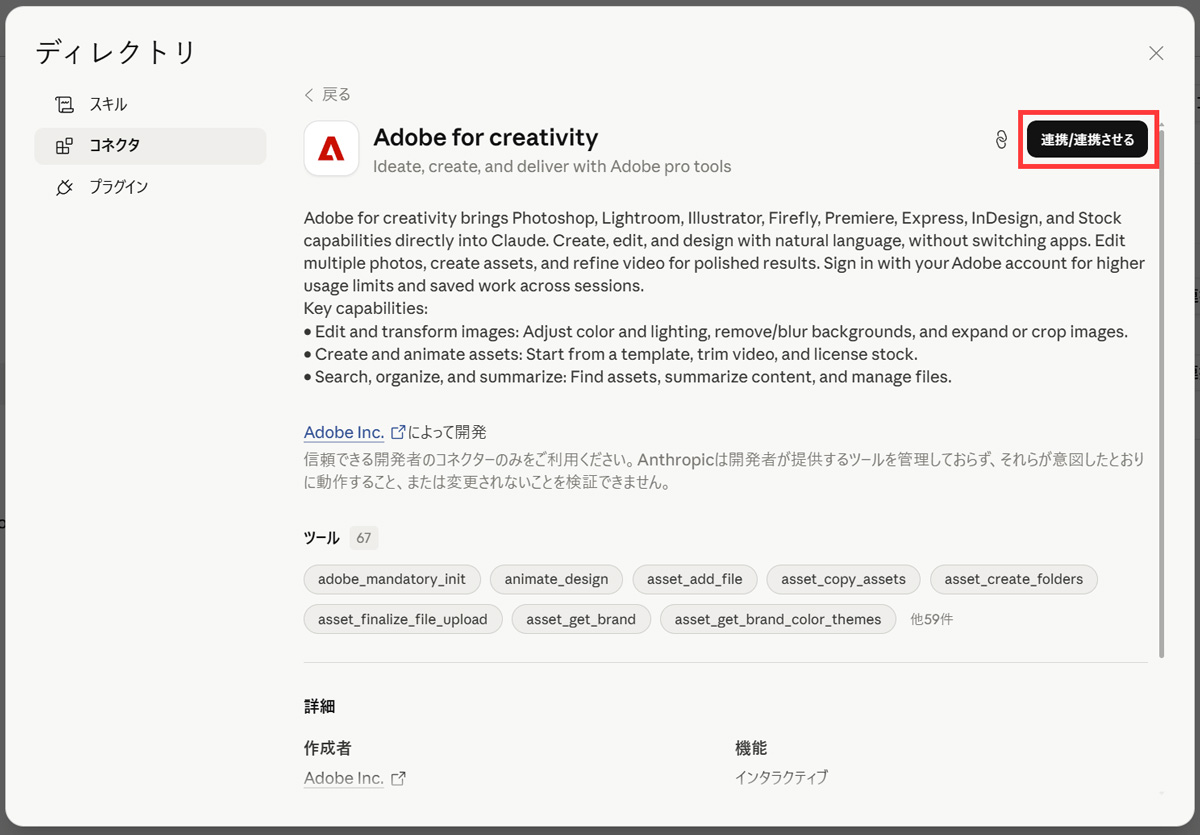Select the asset_create_folders tool chip
Image resolution: width=1200 pixels, height=835 pixels.
point(1014,579)
